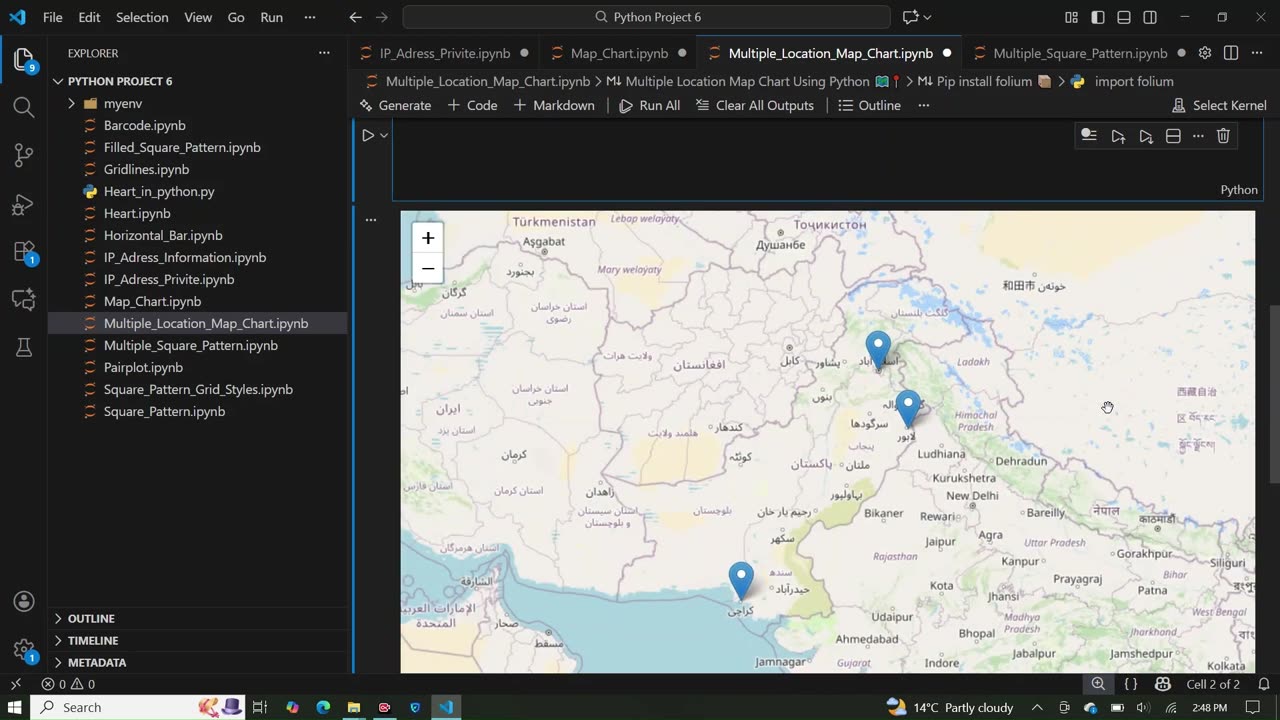Open the Testing flask view
1280x720 pixels.
24,347
